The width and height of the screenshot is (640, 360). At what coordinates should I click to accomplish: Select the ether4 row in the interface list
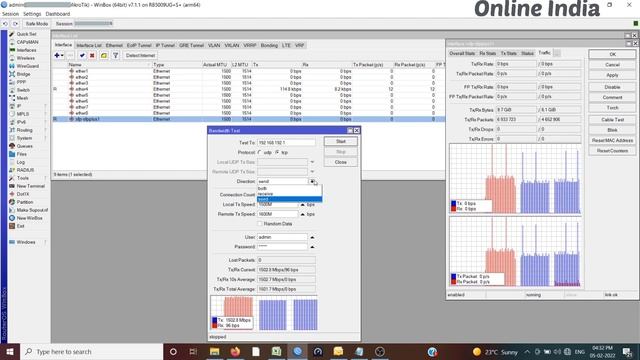point(248,89)
